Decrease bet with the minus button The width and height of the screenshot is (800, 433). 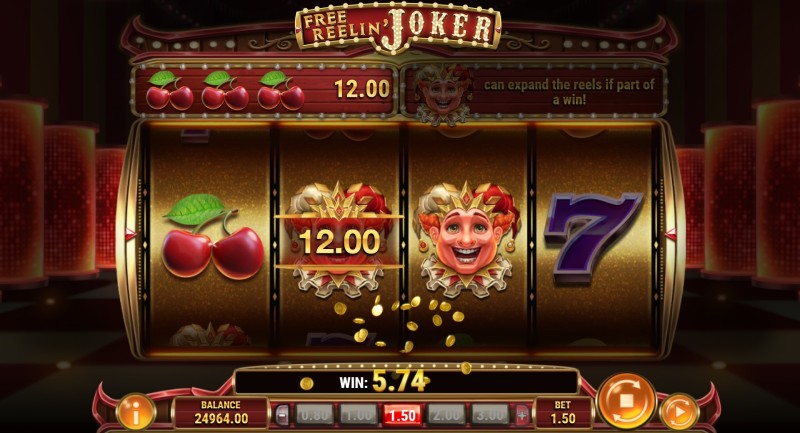tap(282, 415)
